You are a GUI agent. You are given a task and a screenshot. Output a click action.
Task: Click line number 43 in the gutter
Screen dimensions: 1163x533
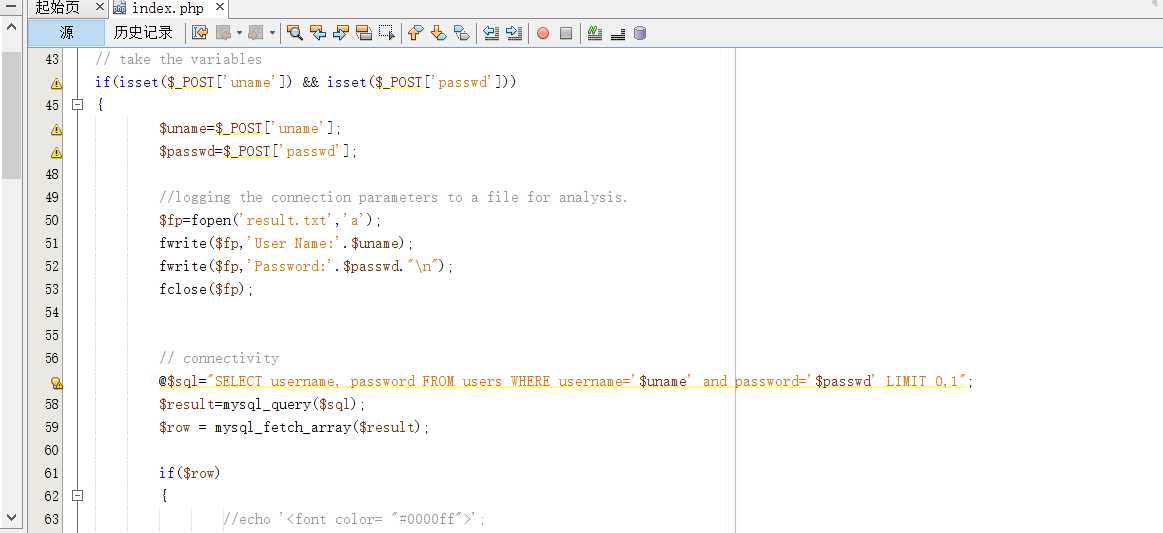[x=52, y=59]
